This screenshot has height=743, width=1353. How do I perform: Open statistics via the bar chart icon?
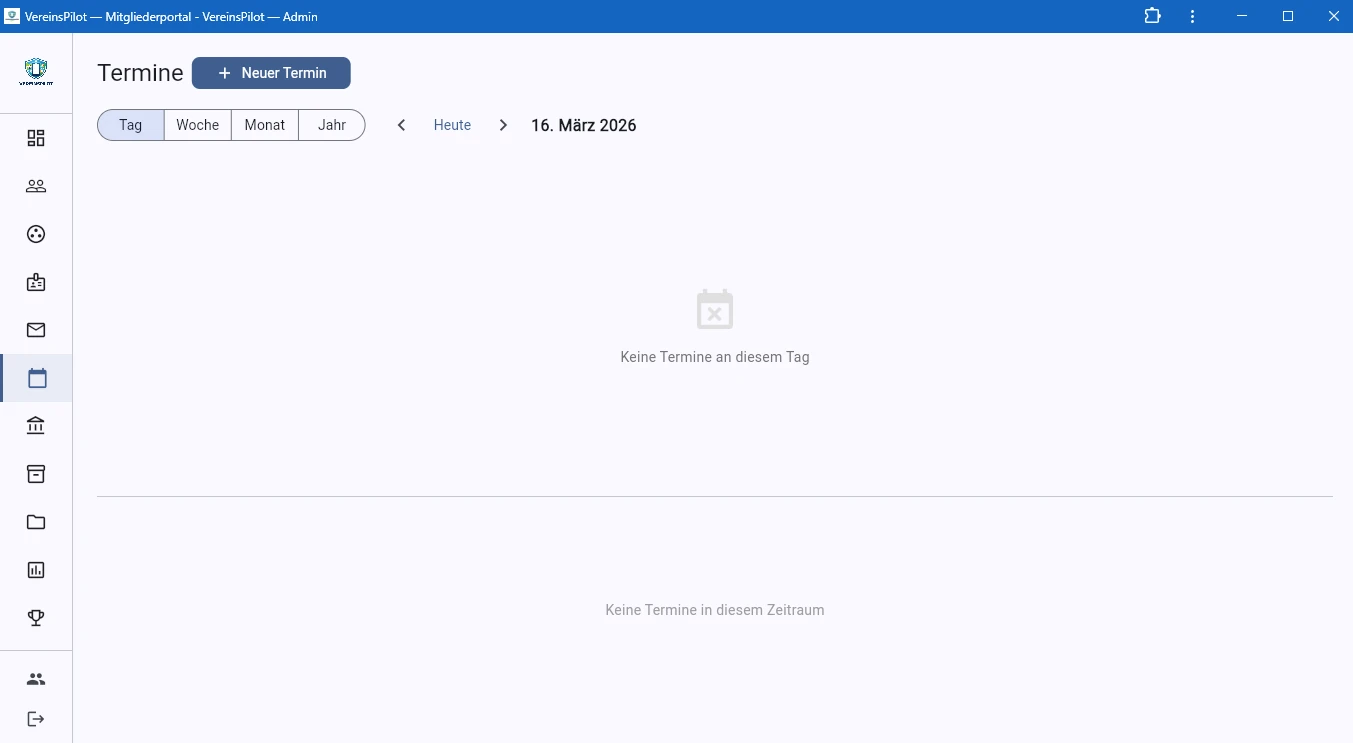[36, 570]
